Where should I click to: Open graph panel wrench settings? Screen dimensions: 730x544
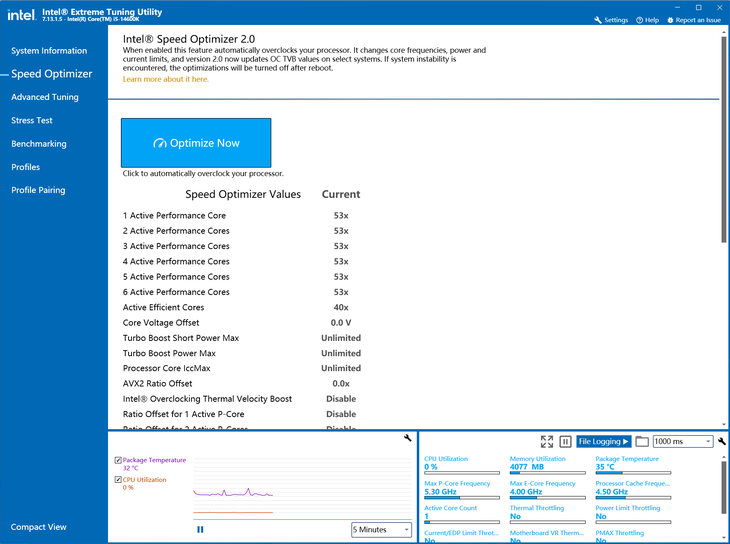coord(408,439)
